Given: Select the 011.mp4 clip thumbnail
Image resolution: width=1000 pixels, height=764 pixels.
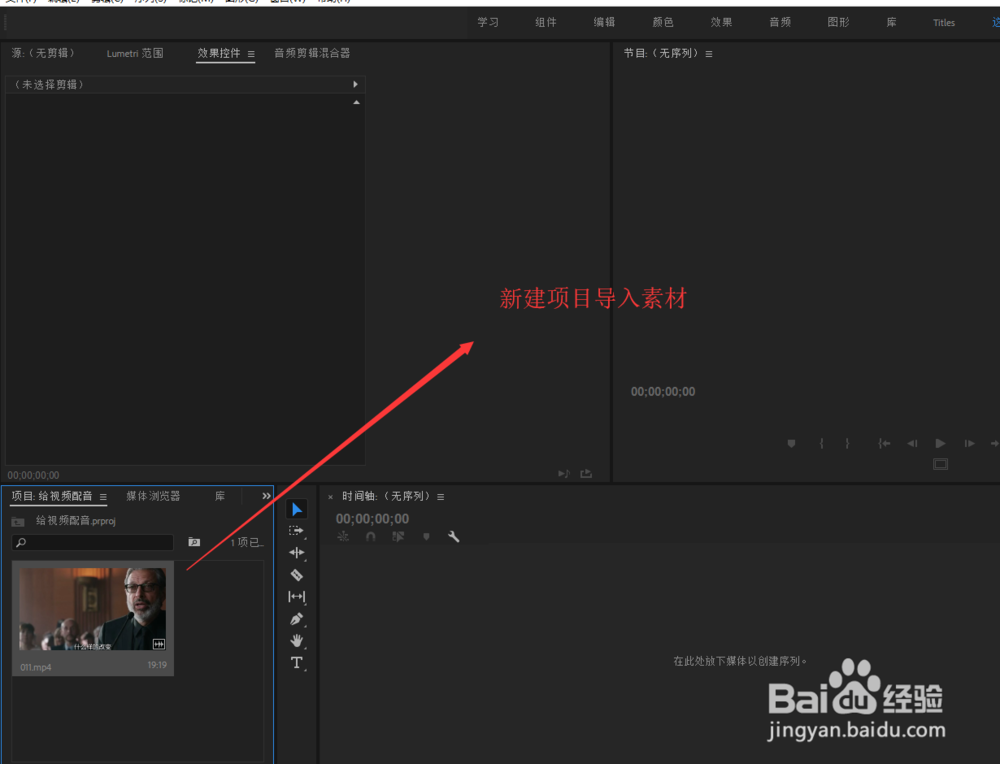Looking at the screenshot, I should [x=92, y=609].
